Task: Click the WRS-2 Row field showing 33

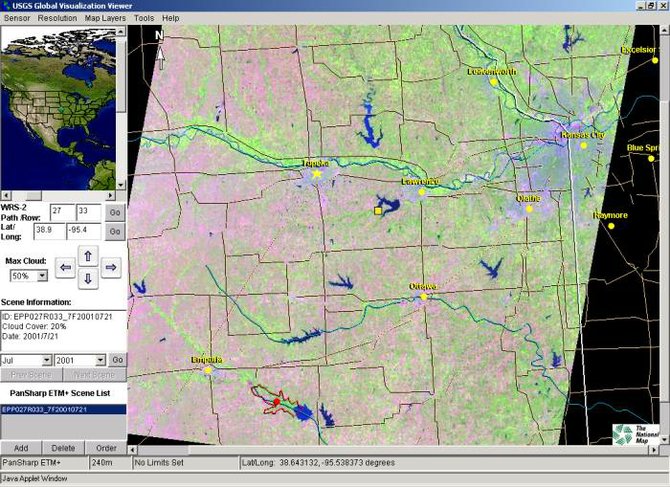Action: [x=88, y=212]
